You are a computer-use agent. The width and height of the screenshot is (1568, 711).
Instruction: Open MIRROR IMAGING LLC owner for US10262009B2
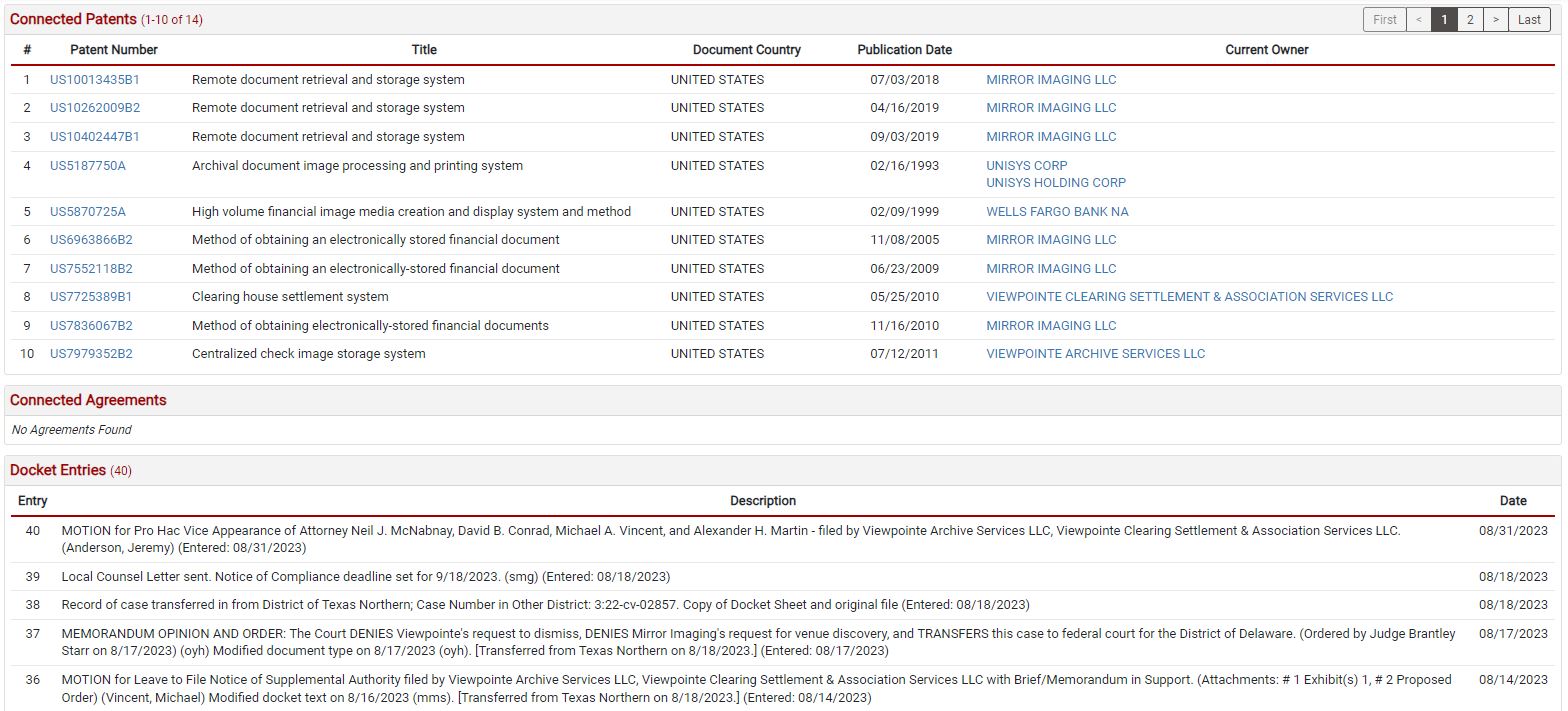(1051, 108)
